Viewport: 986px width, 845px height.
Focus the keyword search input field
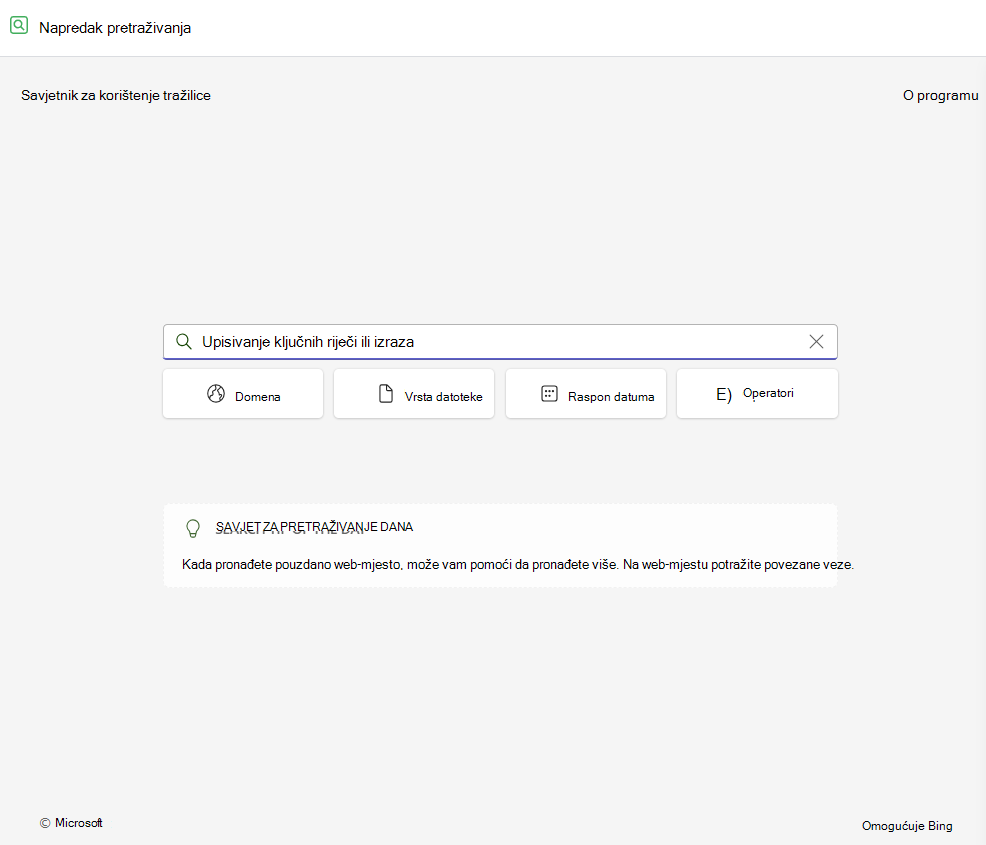tap(500, 341)
